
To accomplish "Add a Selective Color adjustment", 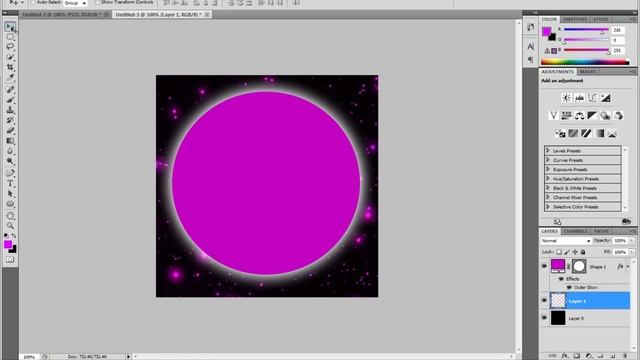I will (612, 133).
